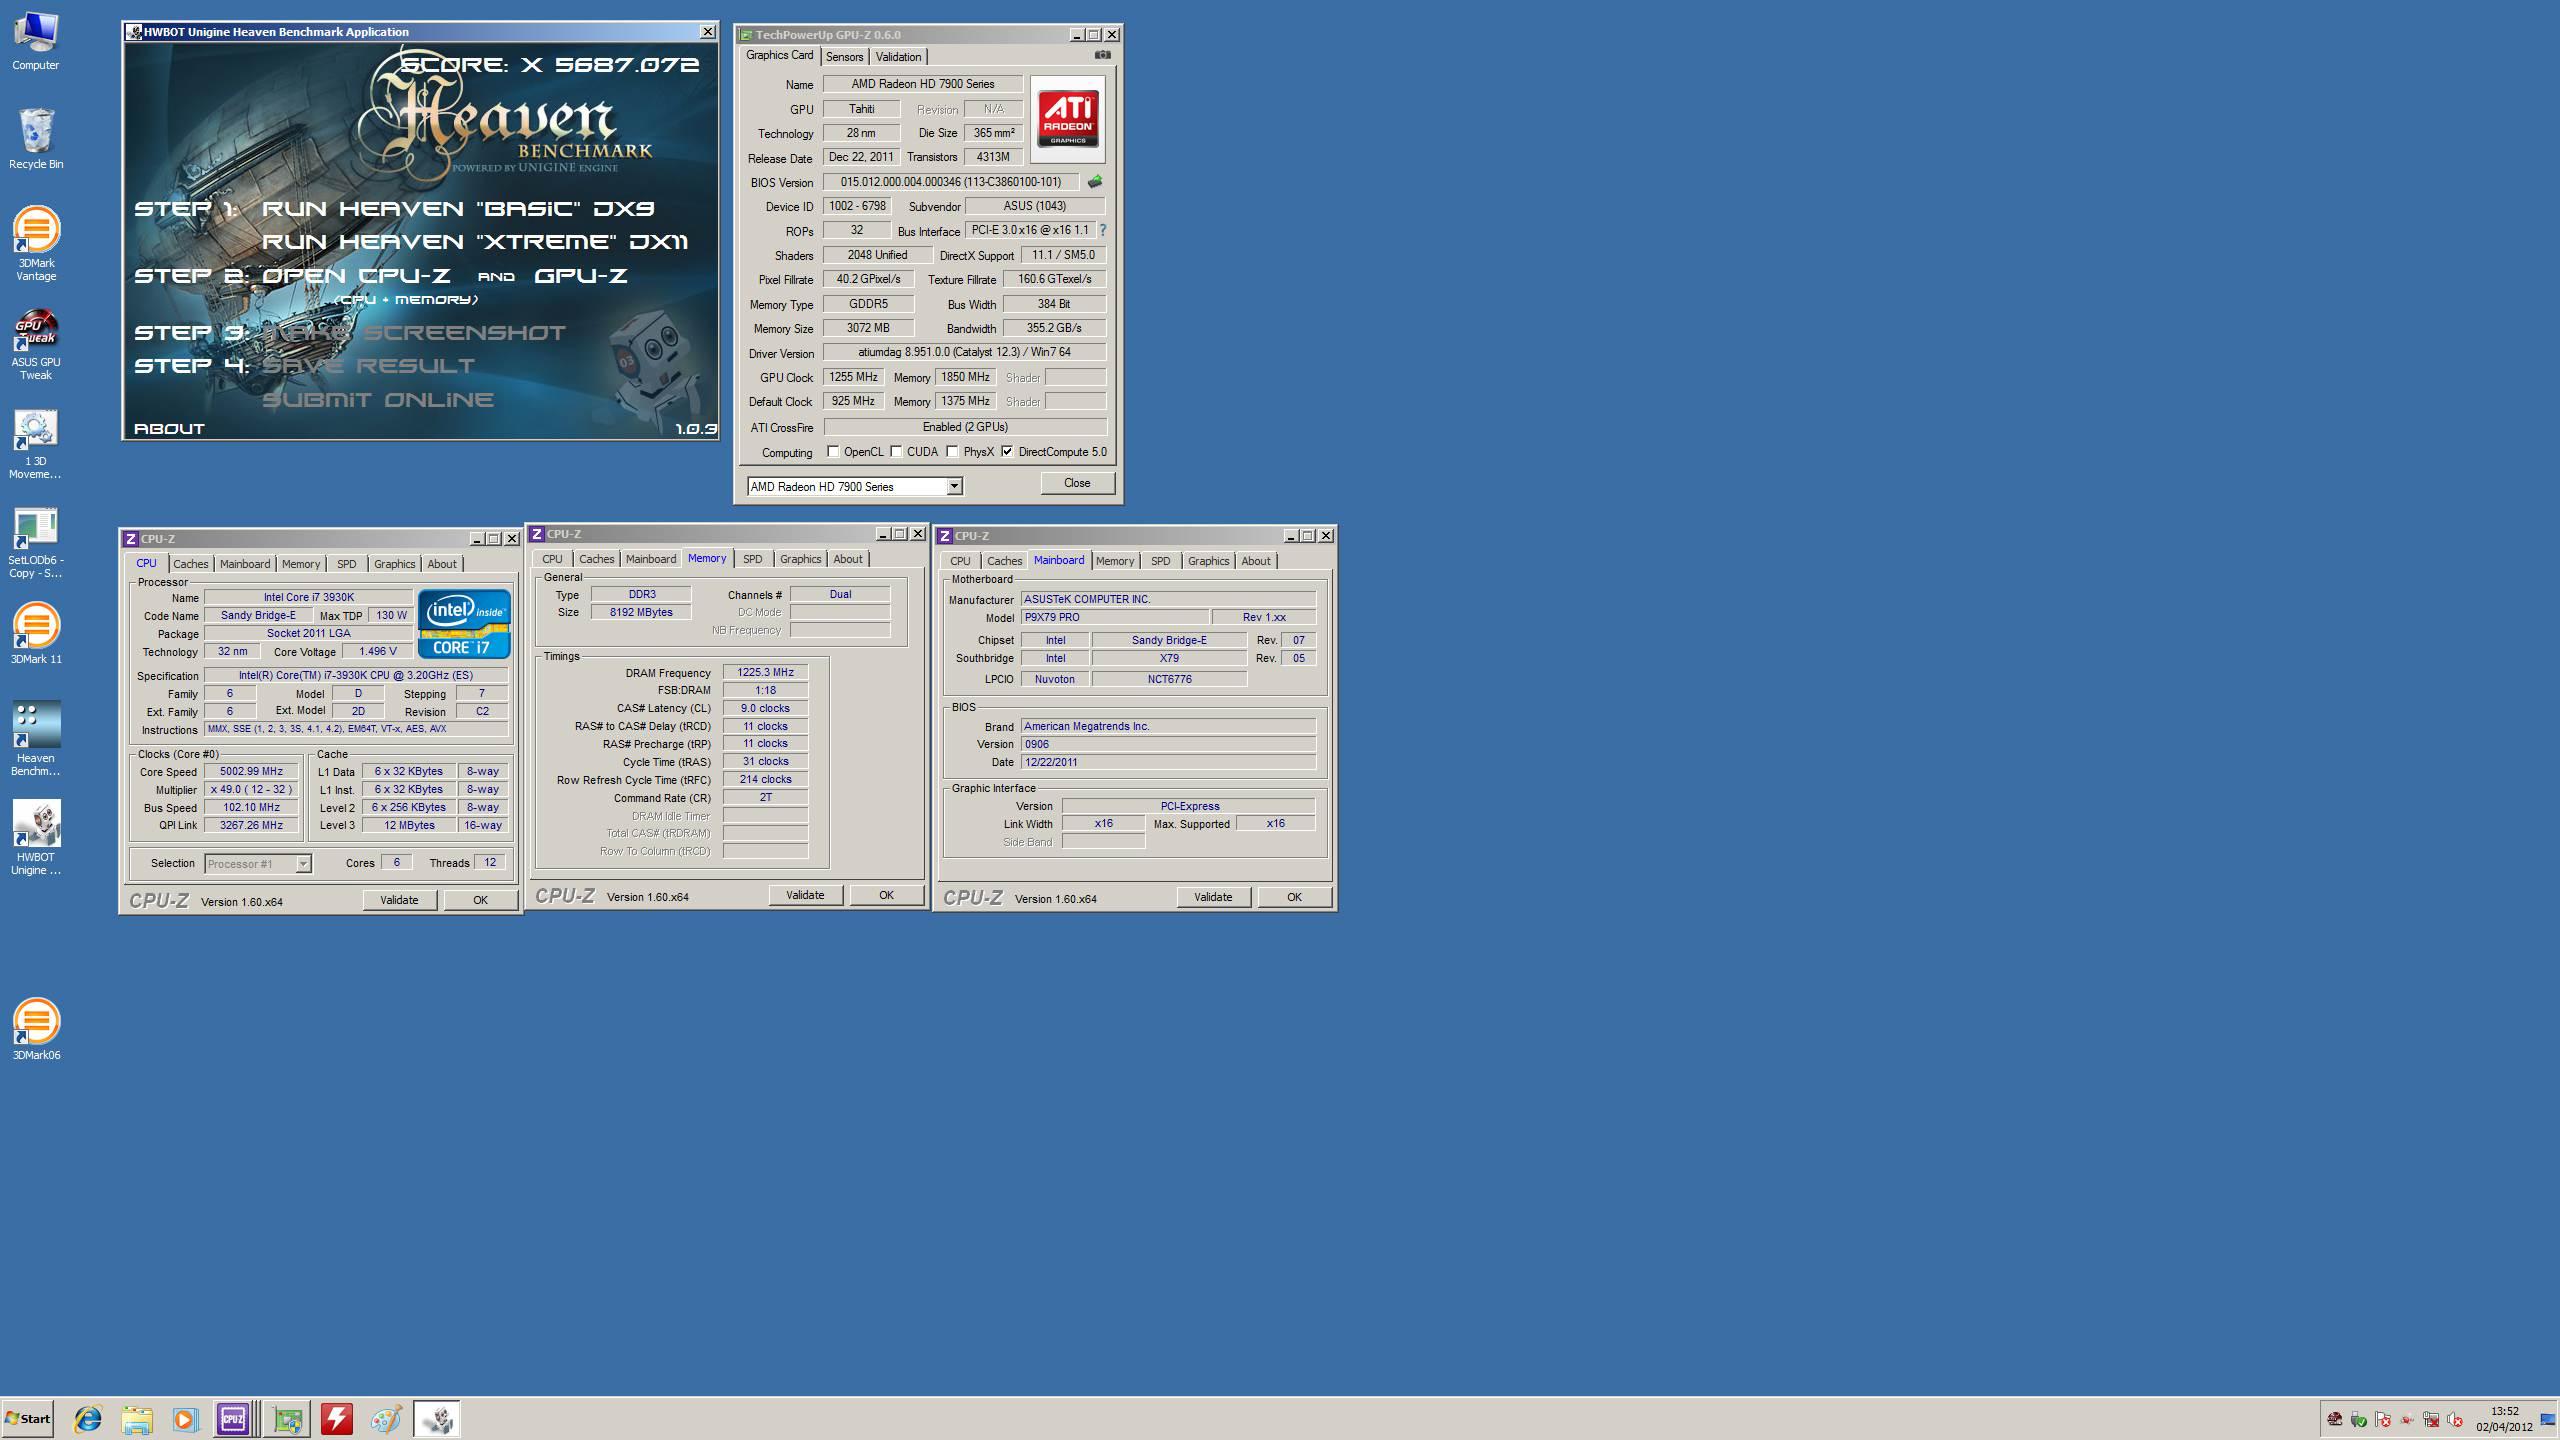Image resolution: width=2560 pixels, height=1440 pixels.
Task: Launch HWBOT Unigine desktop shortcut
Action: tap(36, 837)
